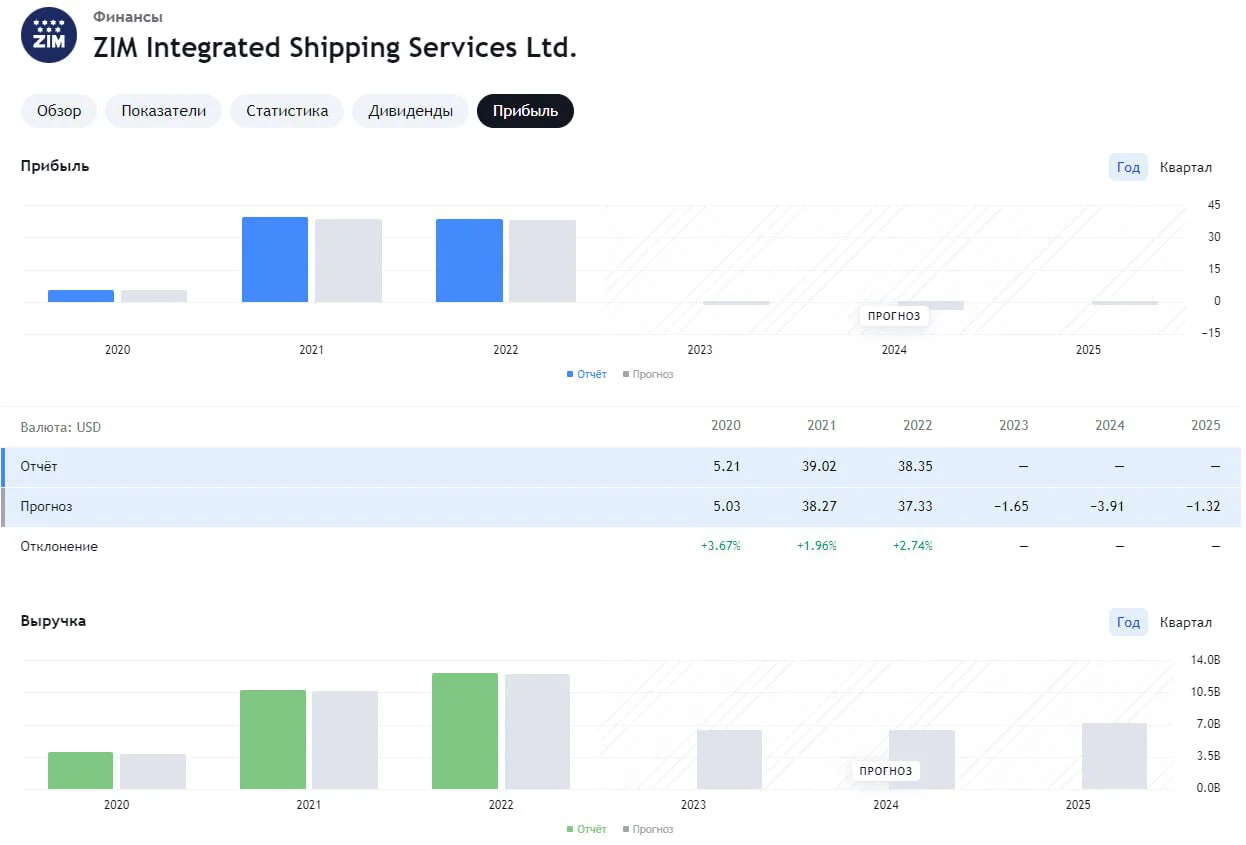This screenshot has height=845, width=1246.
Task: Click the 2025 table column header
Action: [1206, 425]
